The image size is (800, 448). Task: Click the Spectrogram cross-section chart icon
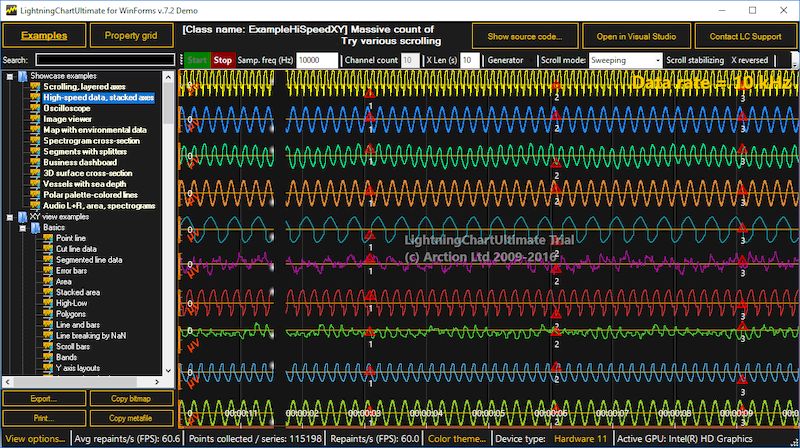(x=35, y=140)
